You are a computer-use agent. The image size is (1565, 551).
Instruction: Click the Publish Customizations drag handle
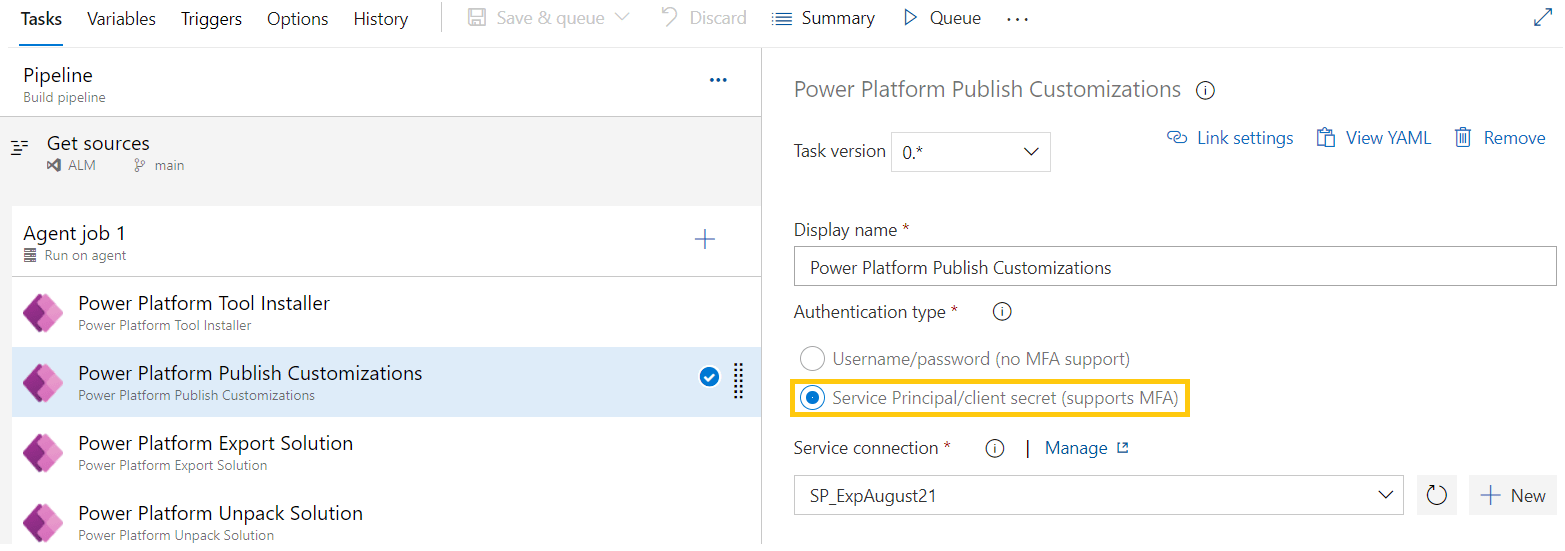coord(739,381)
